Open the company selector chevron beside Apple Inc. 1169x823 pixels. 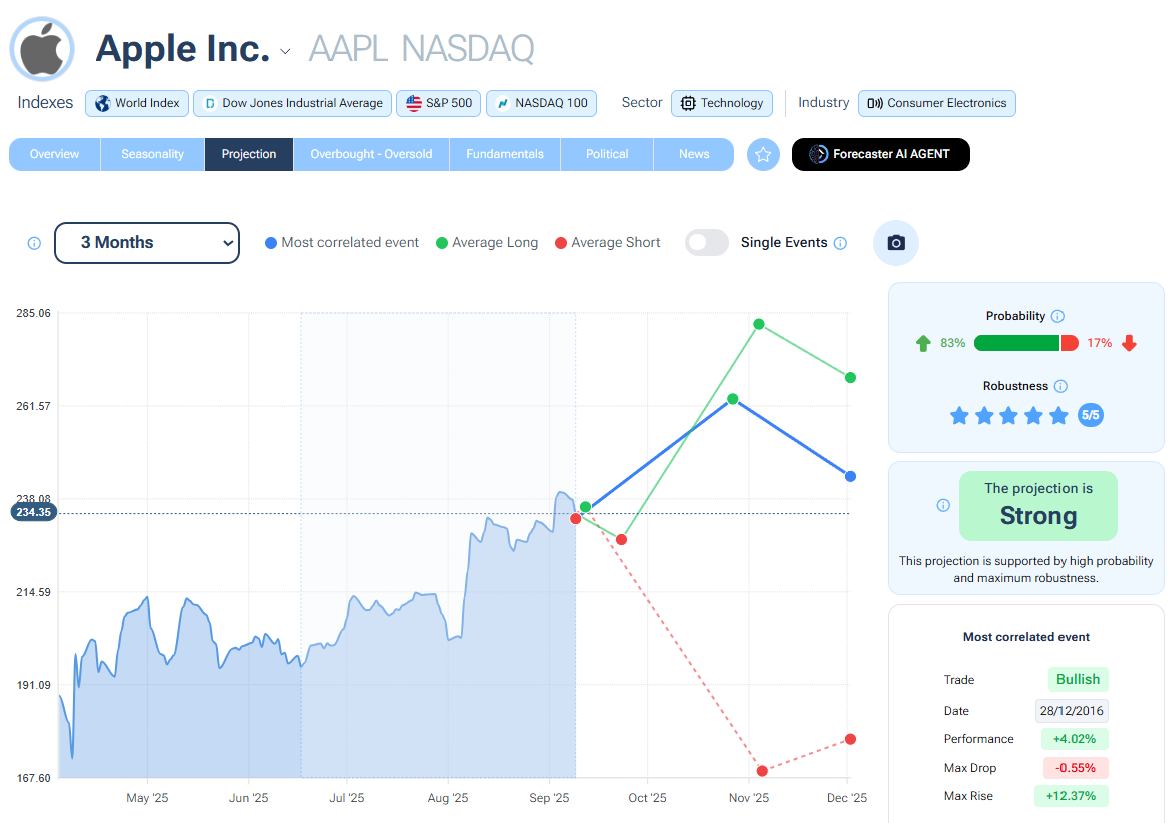point(285,51)
